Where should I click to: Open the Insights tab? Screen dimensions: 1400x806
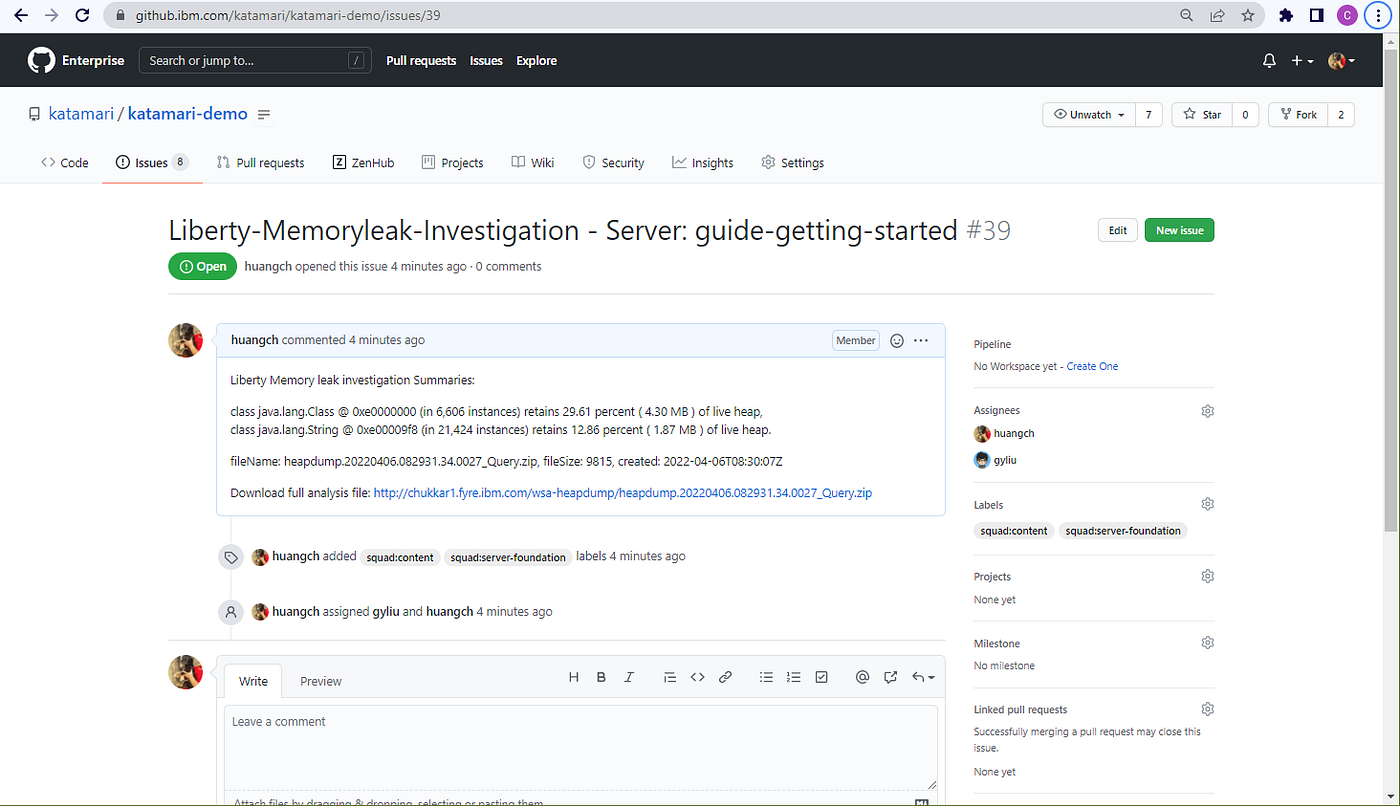point(703,163)
